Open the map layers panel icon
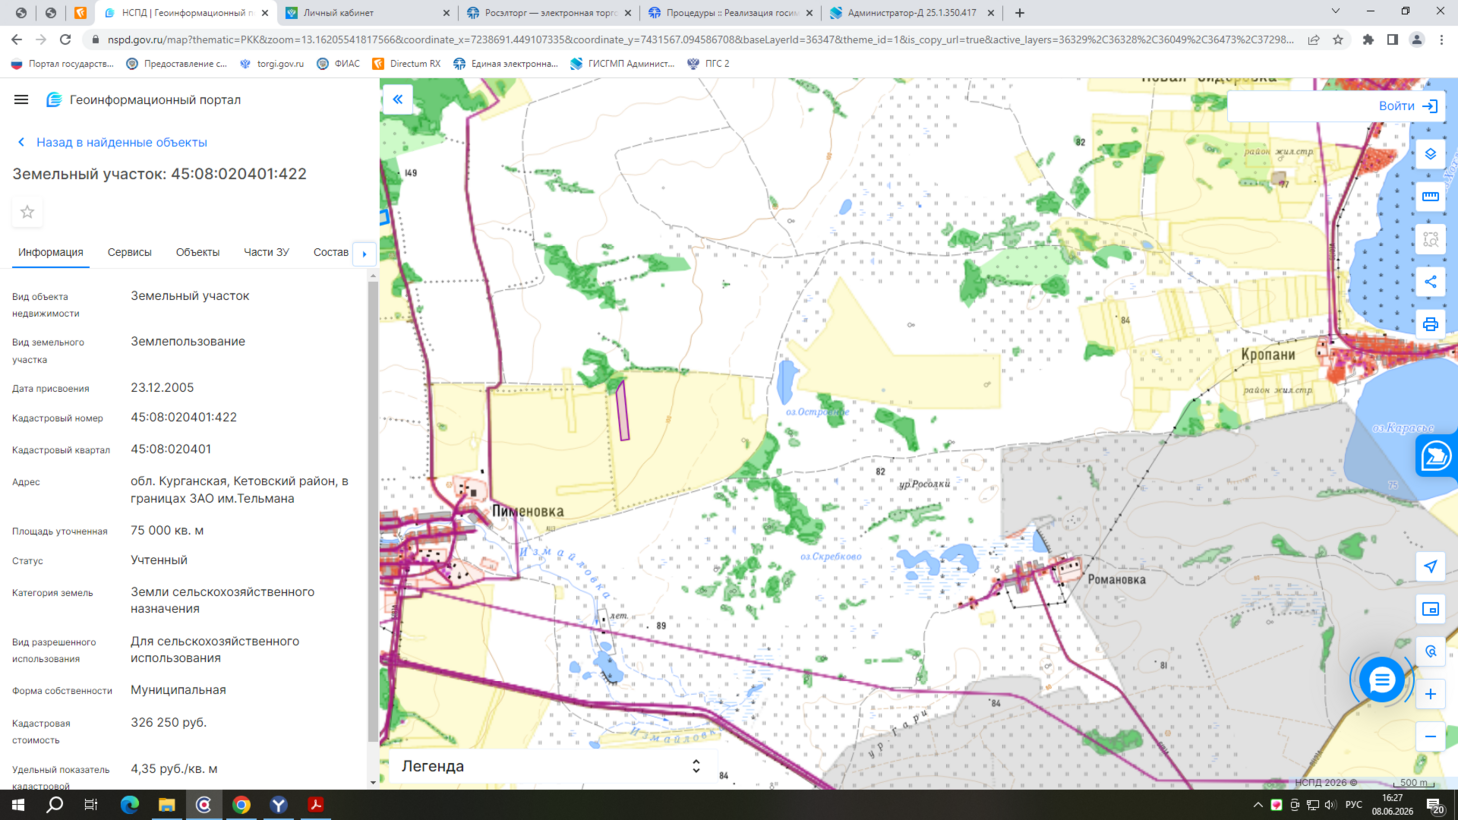1458x820 pixels. click(x=1430, y=154)
